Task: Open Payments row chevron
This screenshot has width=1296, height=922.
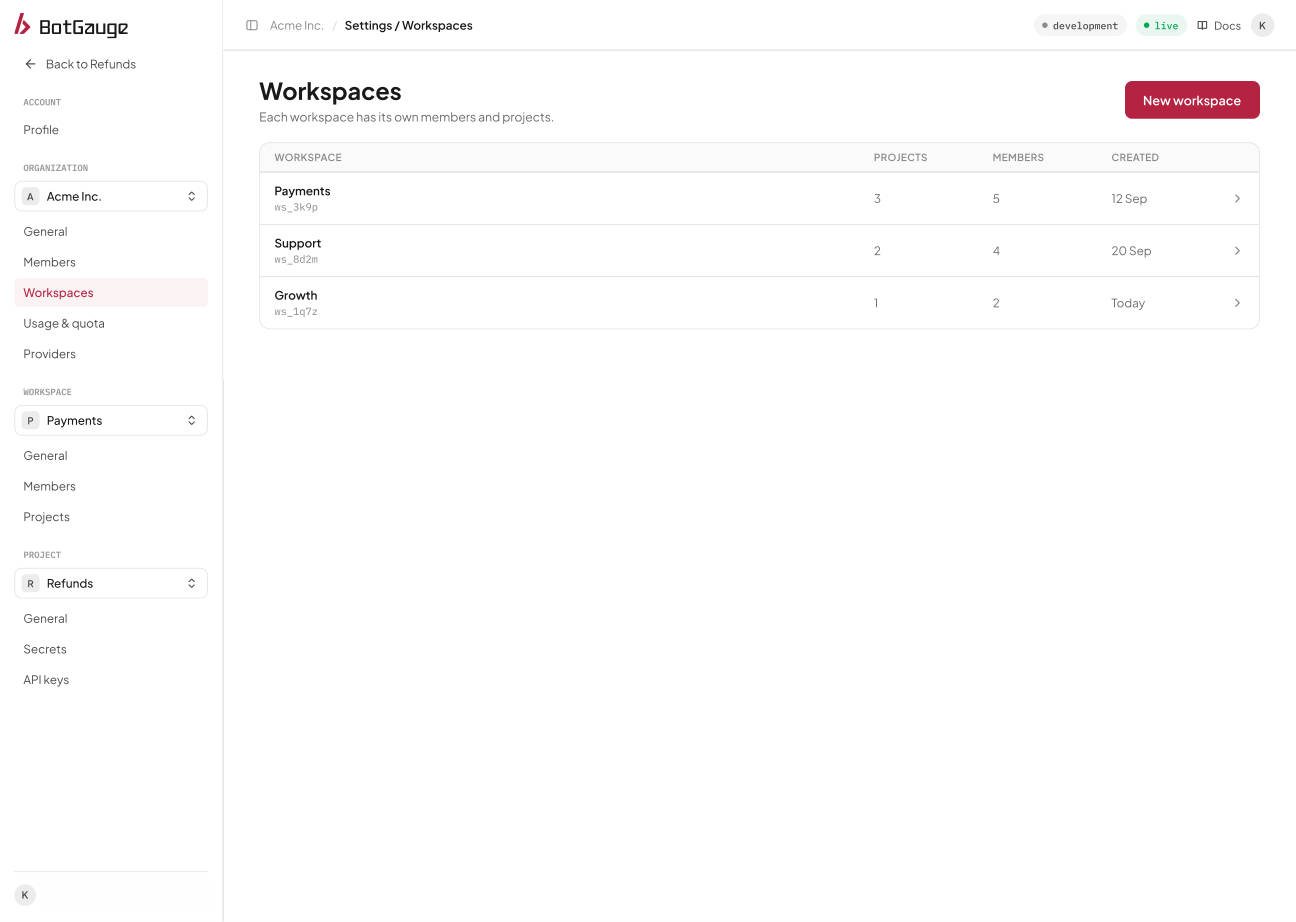Action: (1237, 198)
